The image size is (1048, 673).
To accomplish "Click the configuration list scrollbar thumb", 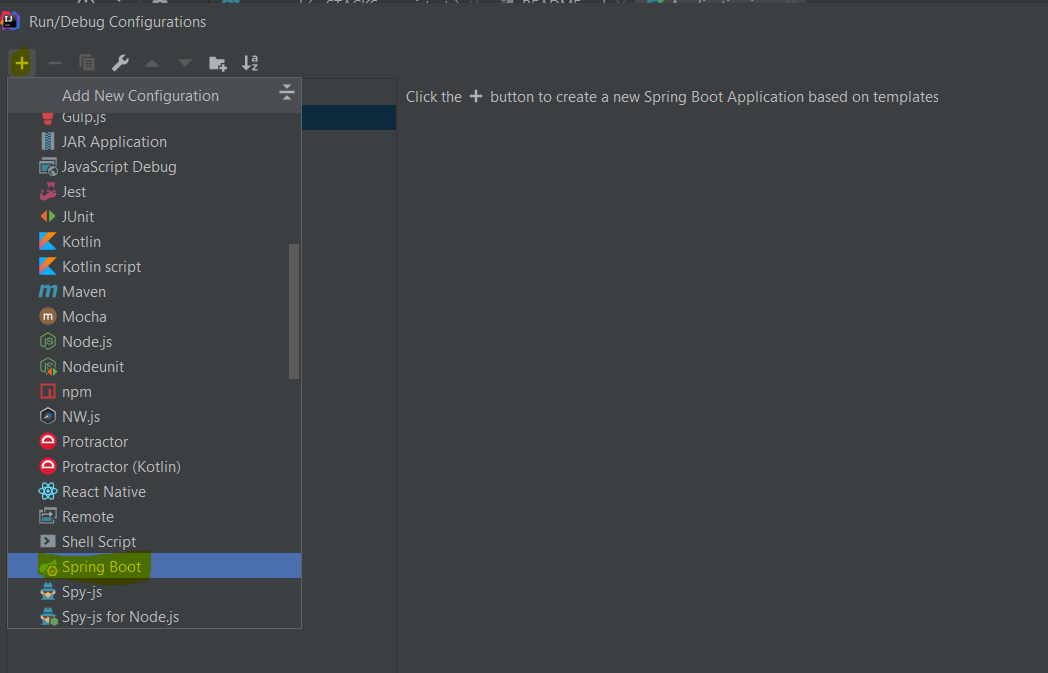I will click(x=293, y=311).
